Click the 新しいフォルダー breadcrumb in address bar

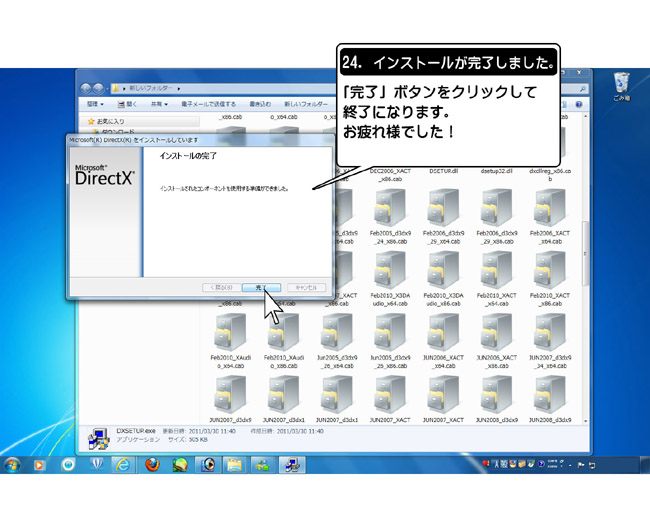pyautogui.click(x=150, y=88)
